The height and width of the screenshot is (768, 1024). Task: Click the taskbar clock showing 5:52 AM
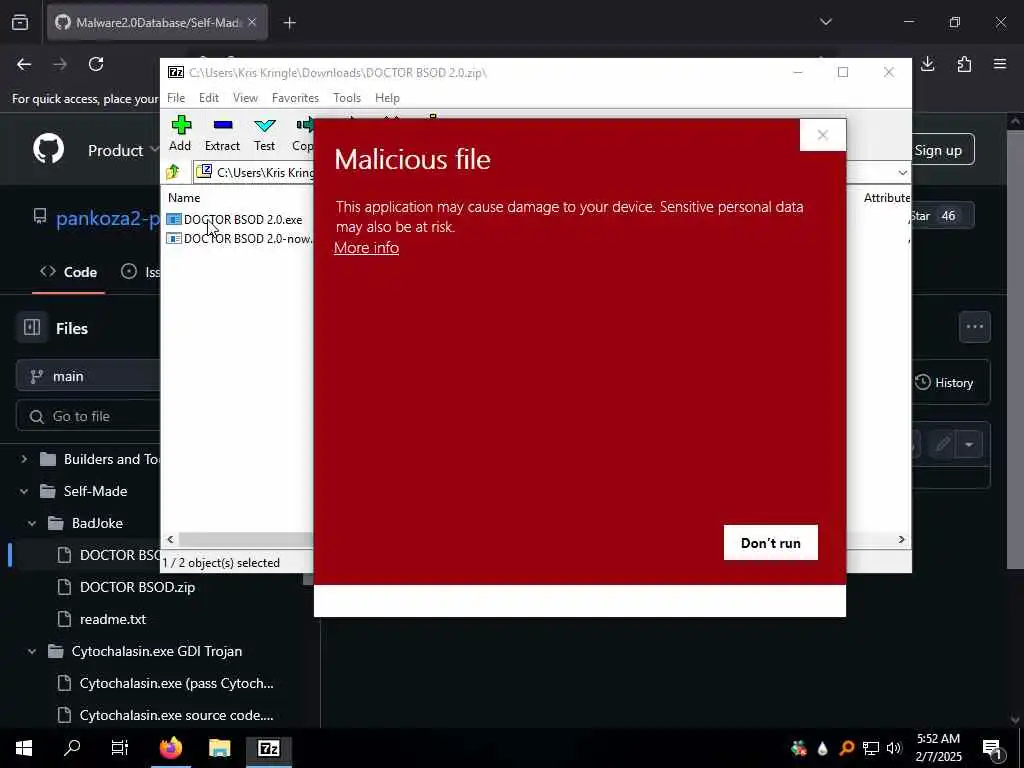click(x=938, y=748)
